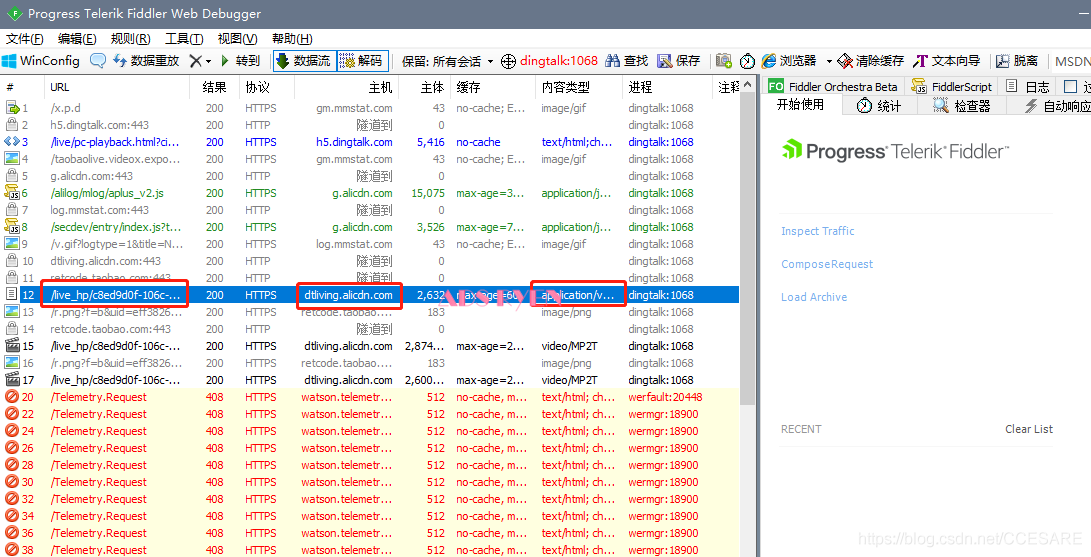The height and width of the screenshot is (557, 1091).
Task: Click the ComposeRequest link
Action: pos(827,264)
